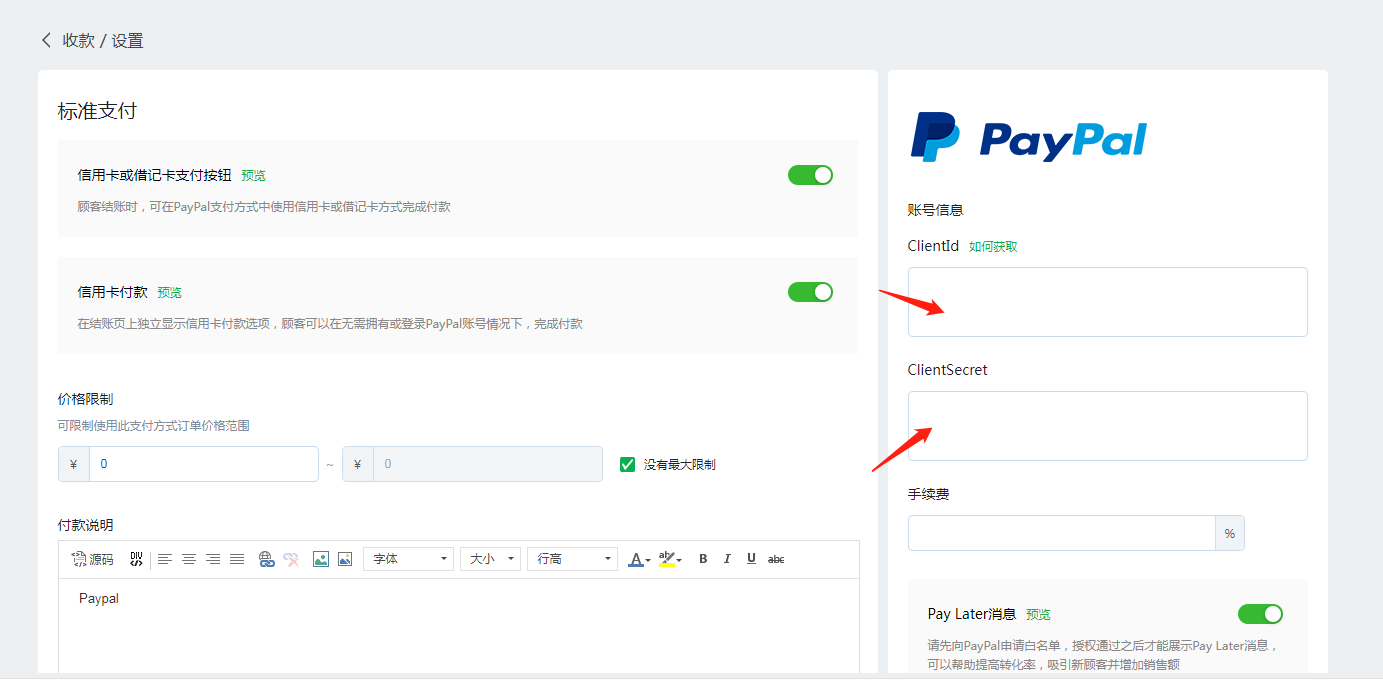1383x681 pixels.
Task: Toggle italic formatting
Action: tap(727, 559)
